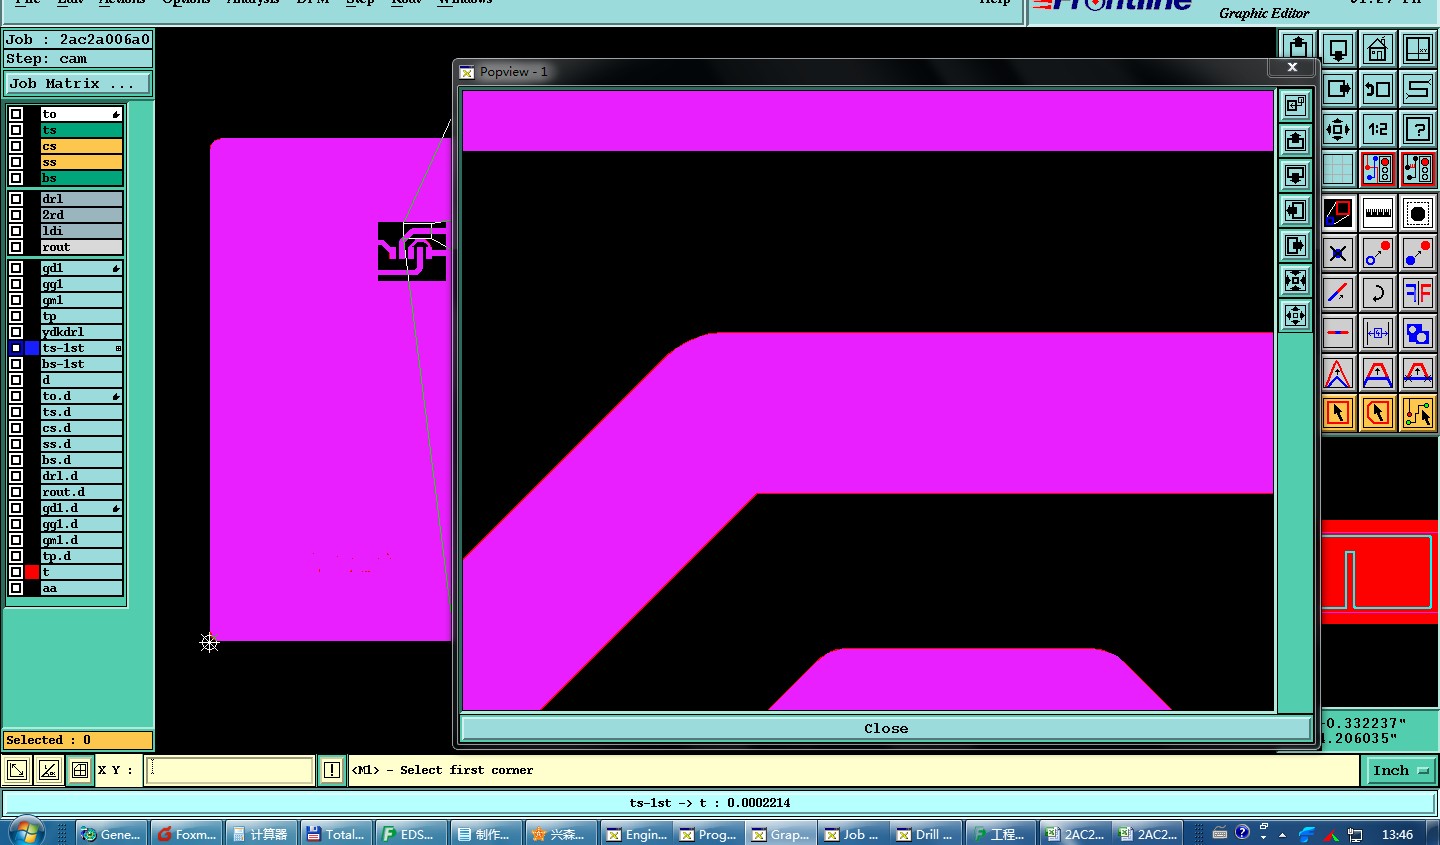Image resolution: width=1440 pixels, height=845 pixels.
Task: Click the exclamation mark icon beside XY field
Action: 332,770
